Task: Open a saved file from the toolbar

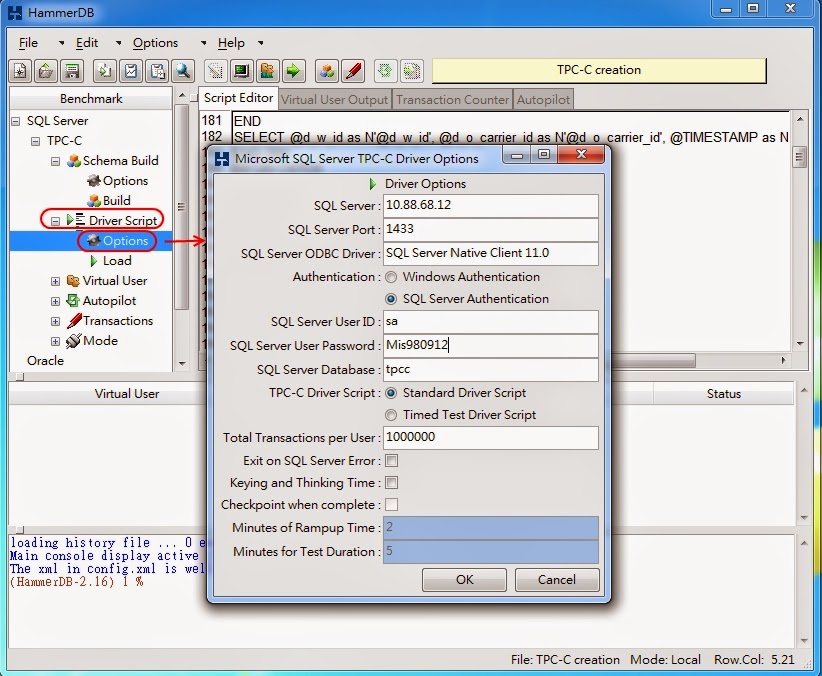Action: click(45, 70)
